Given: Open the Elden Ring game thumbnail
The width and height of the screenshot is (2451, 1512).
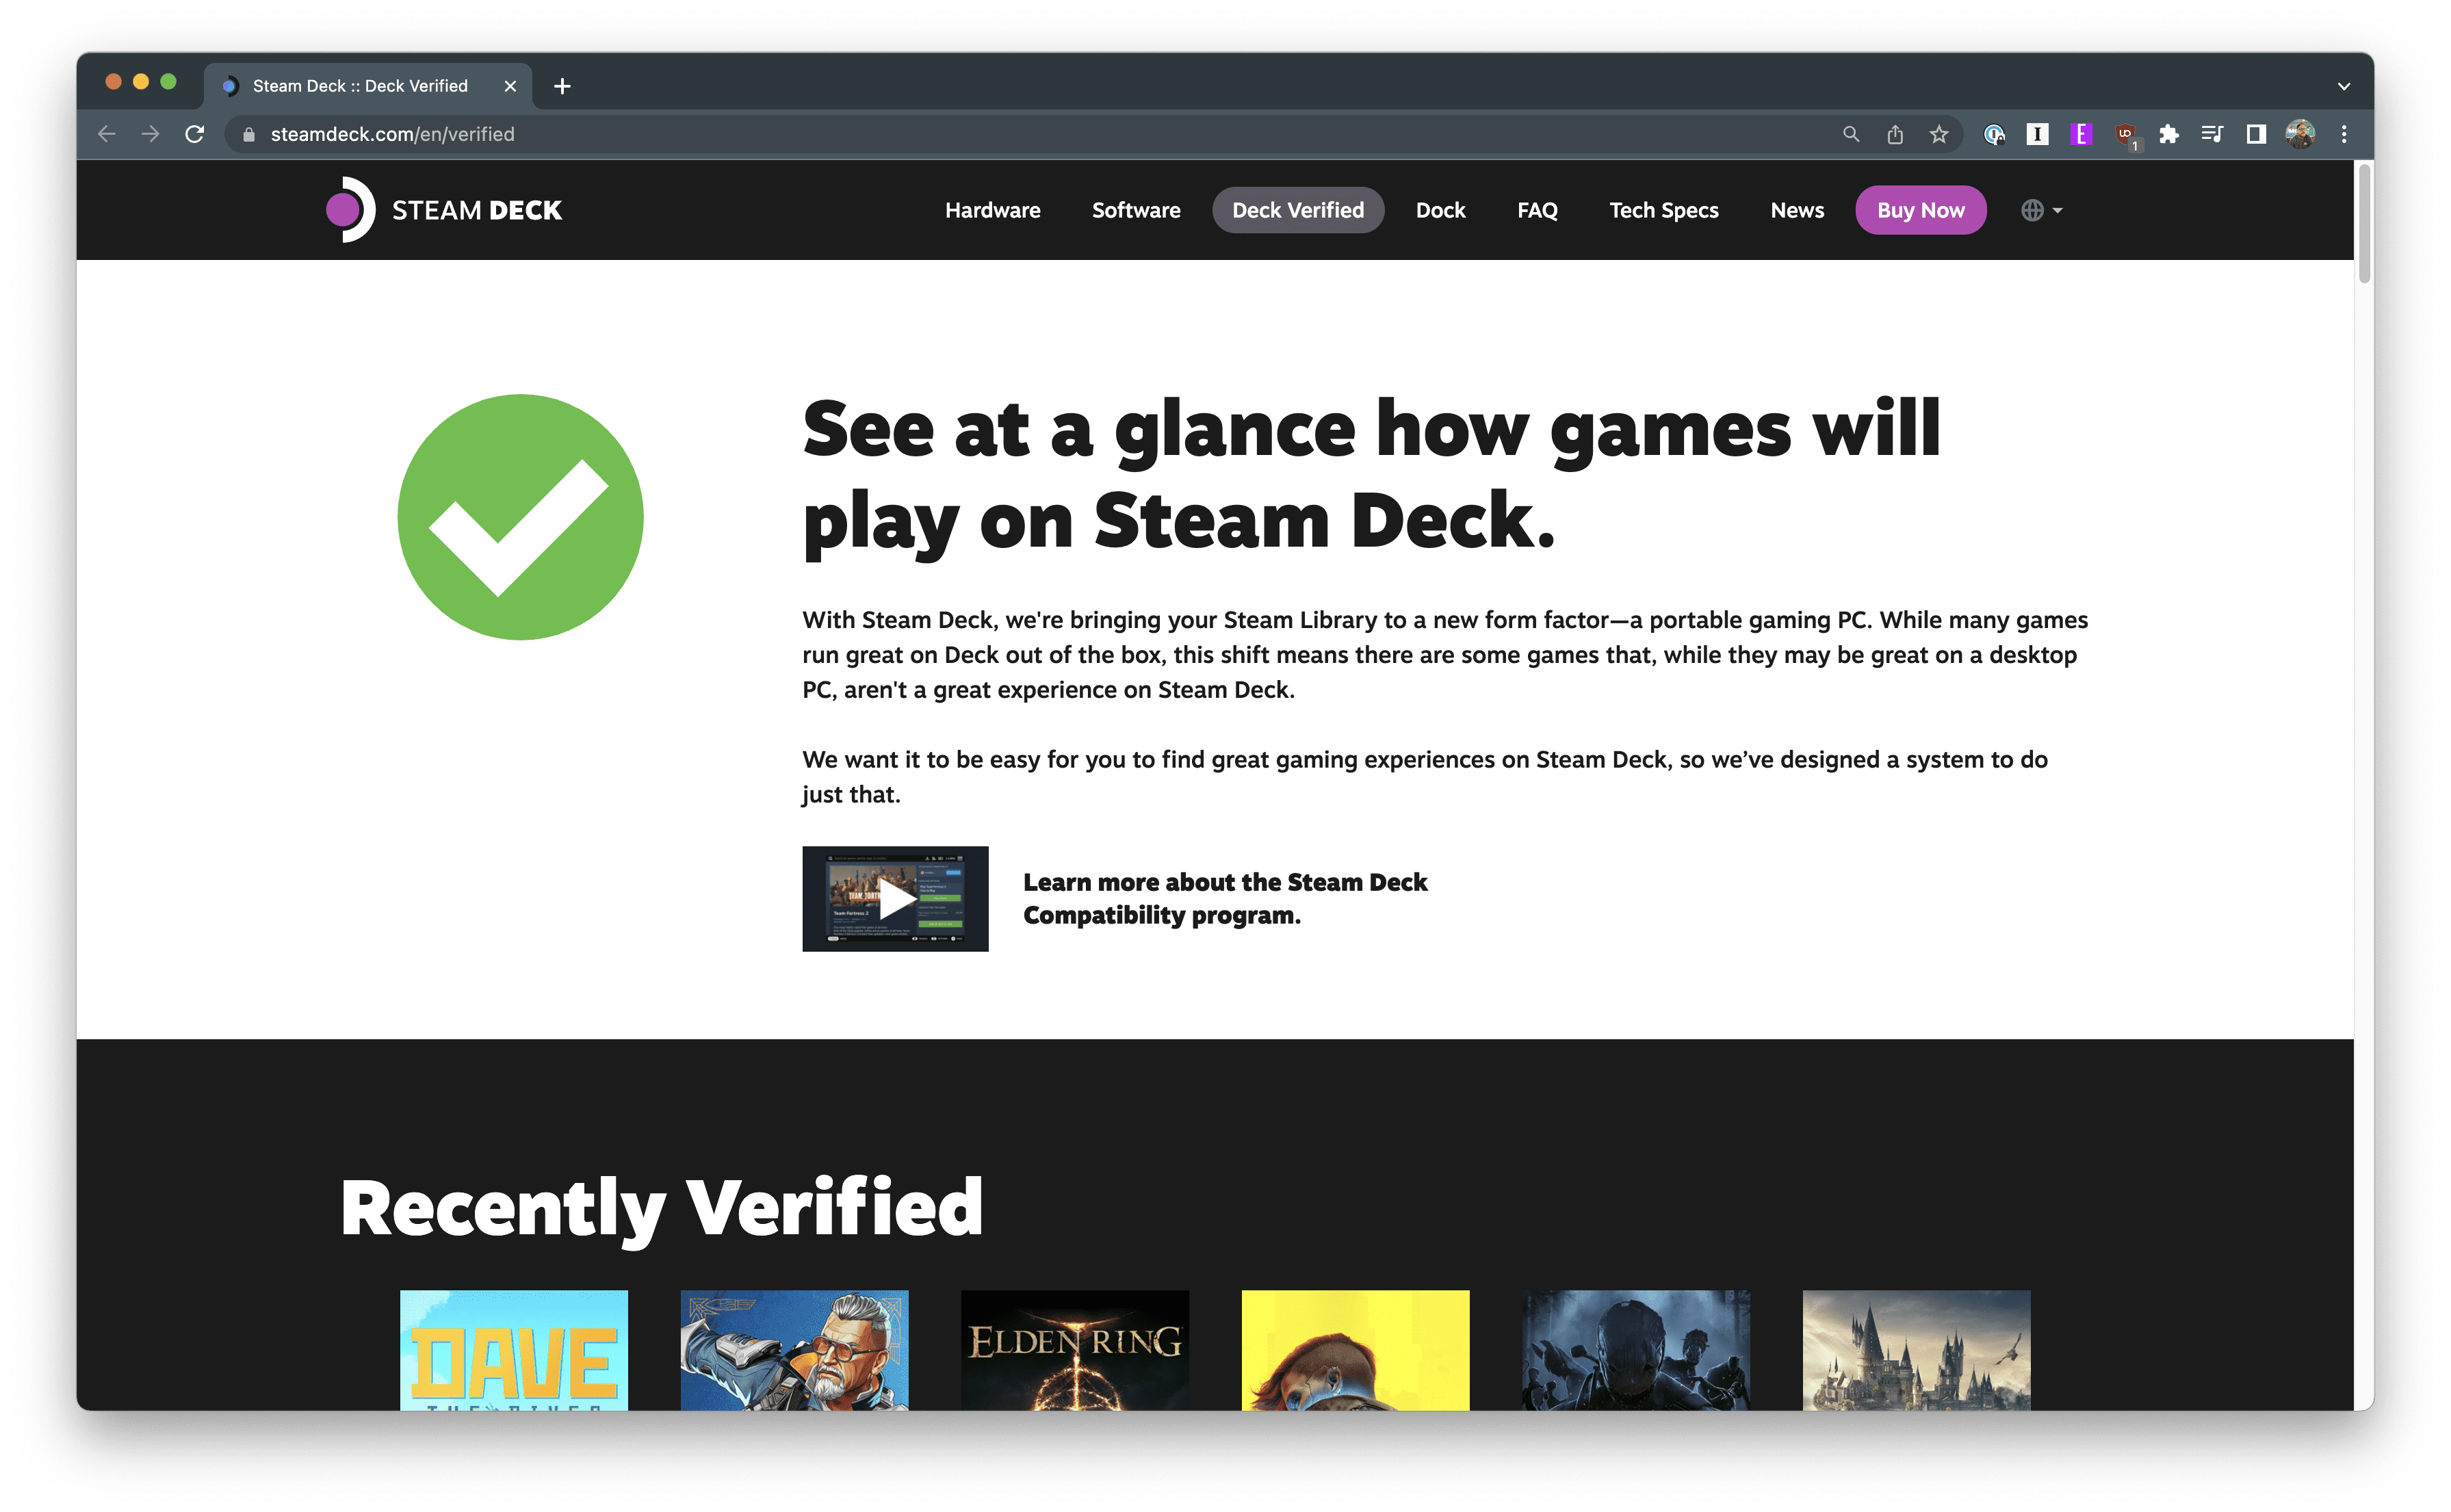Looking at the screenshot, I should [x=1074, y=1350].
